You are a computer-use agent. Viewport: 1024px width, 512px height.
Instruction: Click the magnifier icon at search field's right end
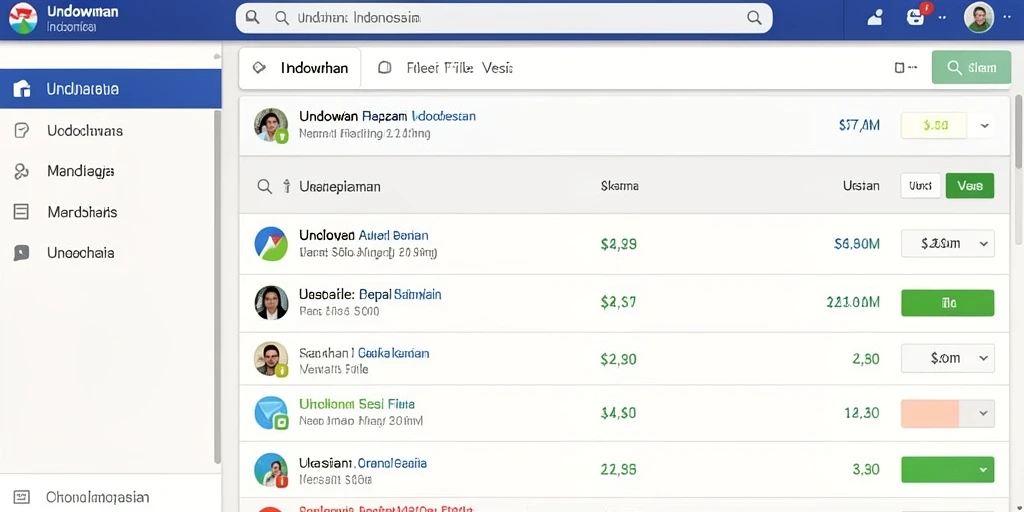[x=754, y=18]
